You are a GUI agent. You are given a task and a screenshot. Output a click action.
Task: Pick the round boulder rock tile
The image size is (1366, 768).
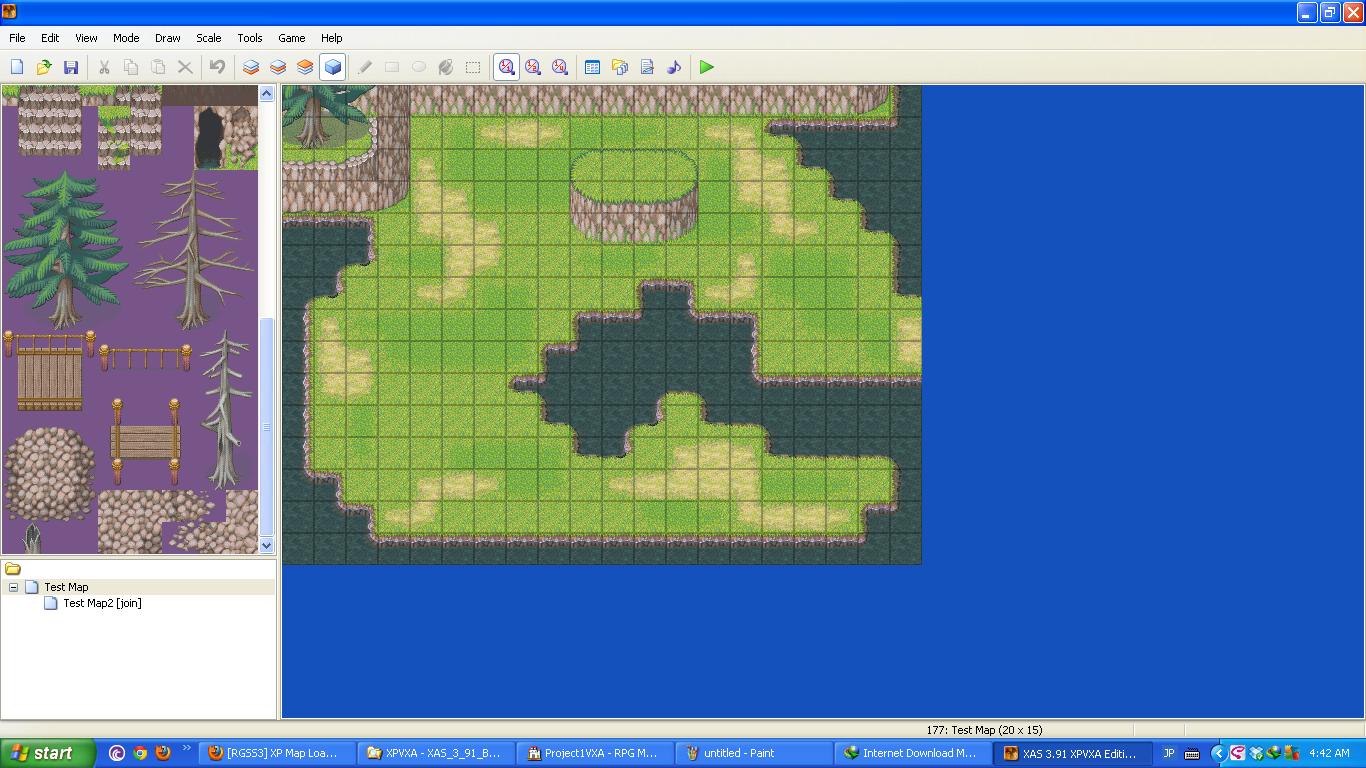click(50, 473)
